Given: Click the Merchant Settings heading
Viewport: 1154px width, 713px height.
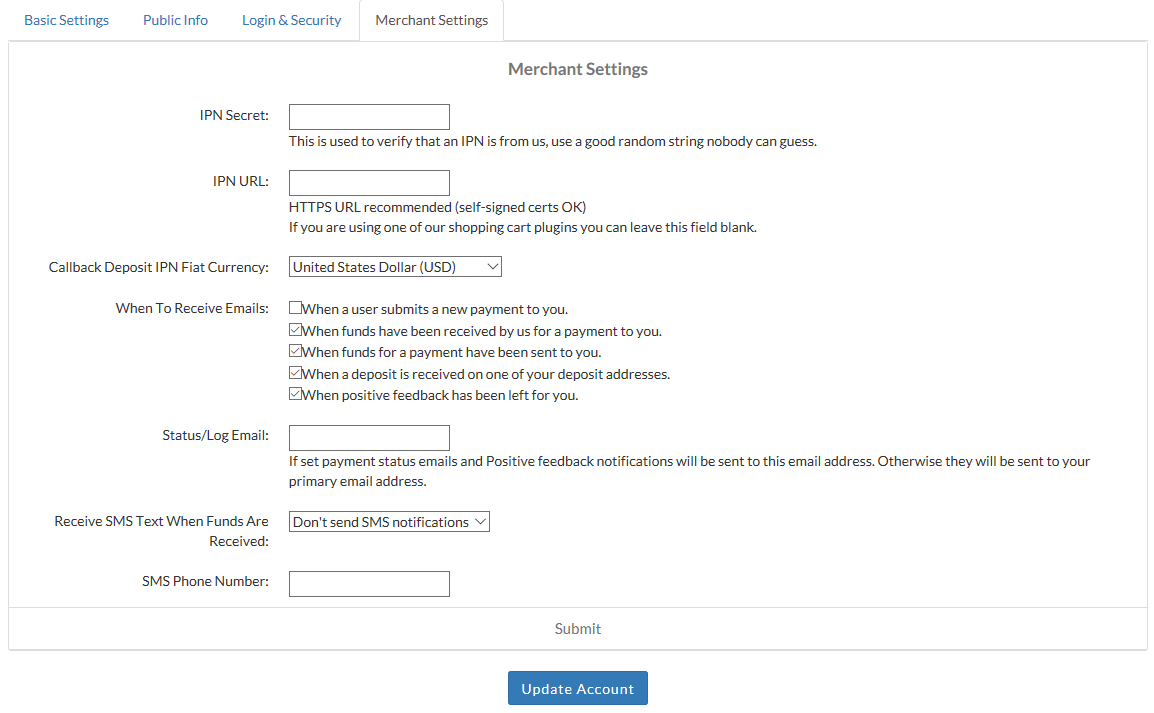Looking at the screenshot, I should [x=578, y=69].
